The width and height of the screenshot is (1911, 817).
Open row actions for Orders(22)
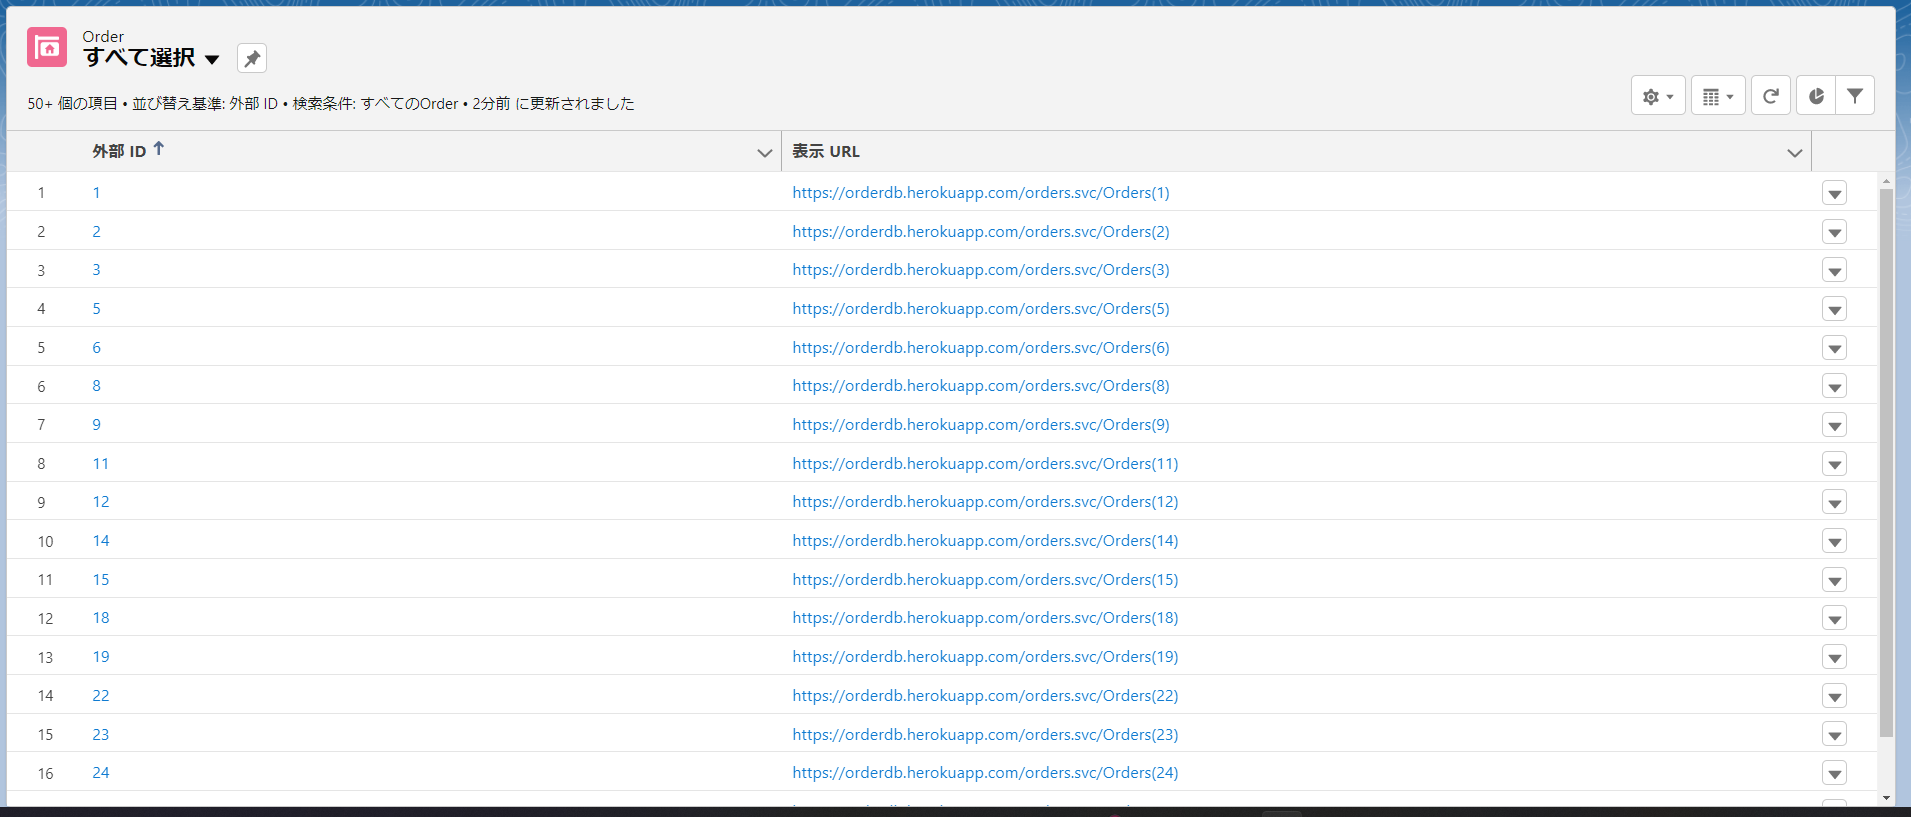click(1834, 696)
